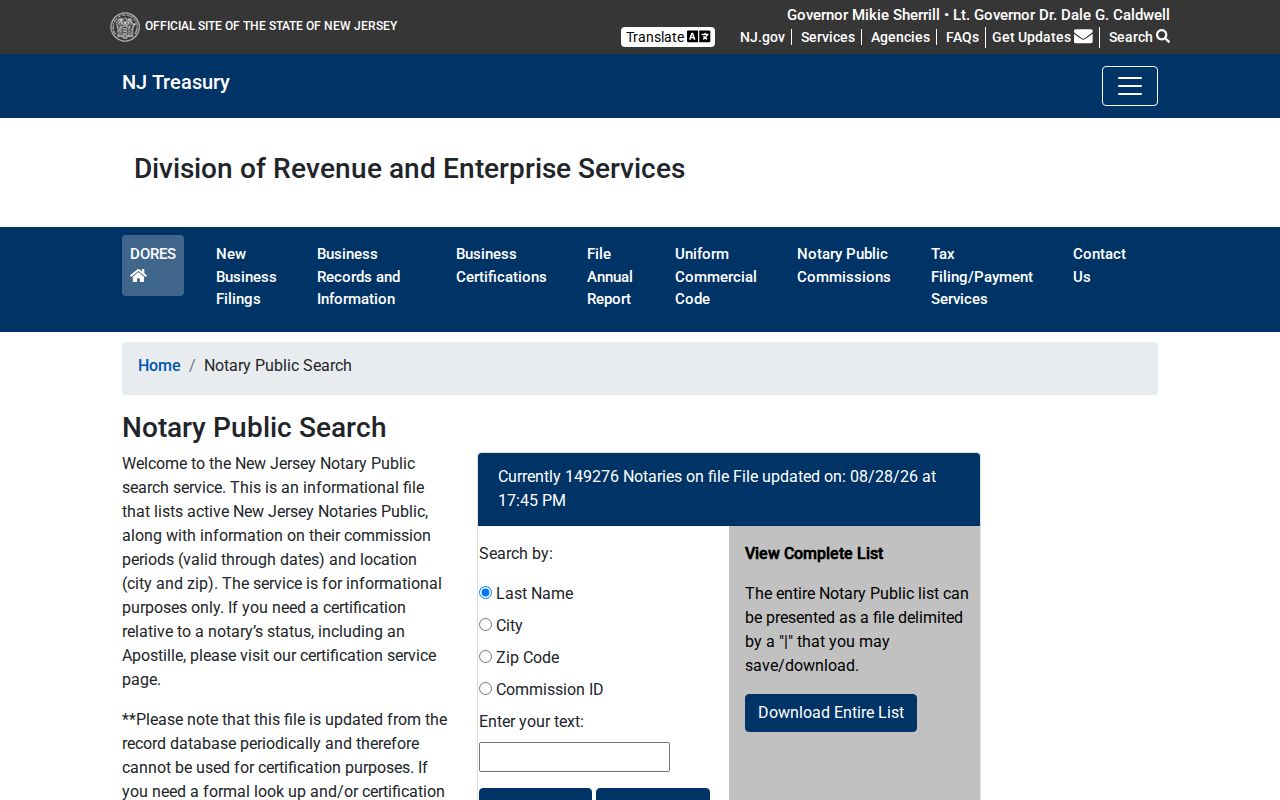Click the Notary Public Search breadcrumb text
The image size is (1280, 800).
pyautogui.click(x=278, y=366)
